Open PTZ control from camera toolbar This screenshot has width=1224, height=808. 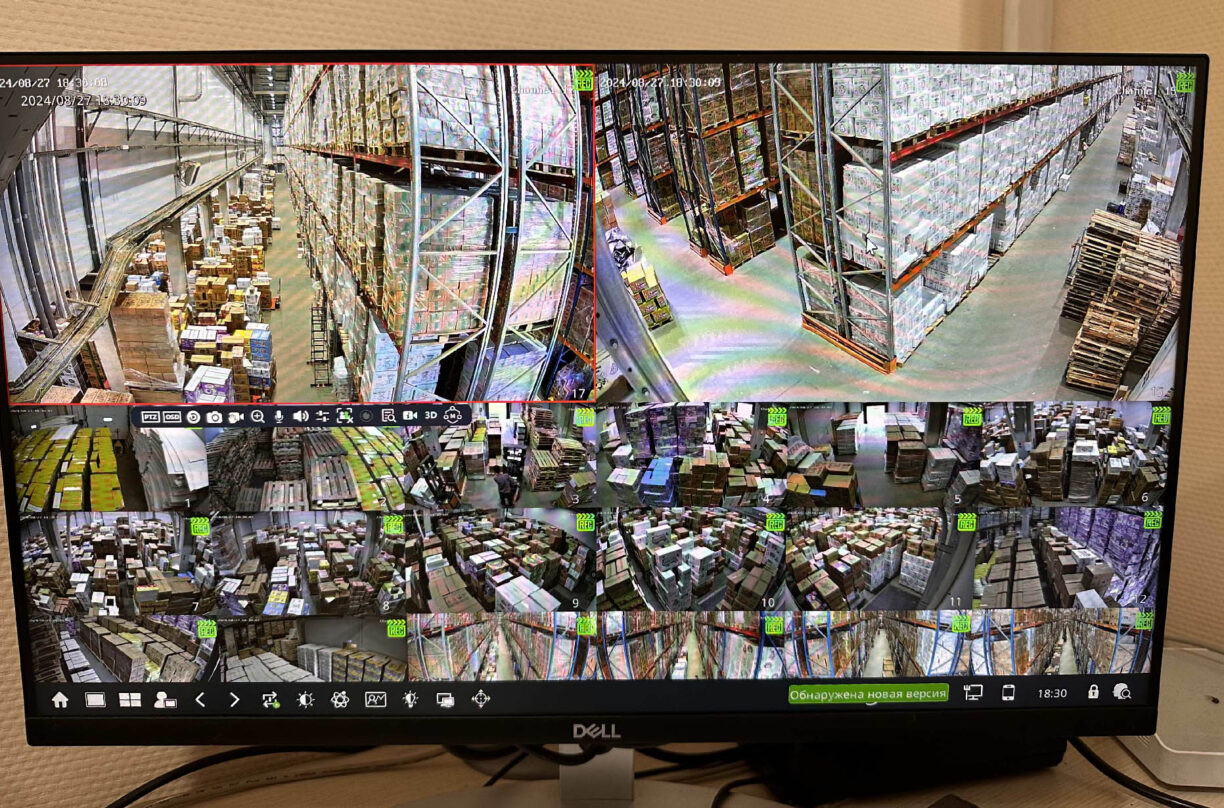tap(149, 416)
